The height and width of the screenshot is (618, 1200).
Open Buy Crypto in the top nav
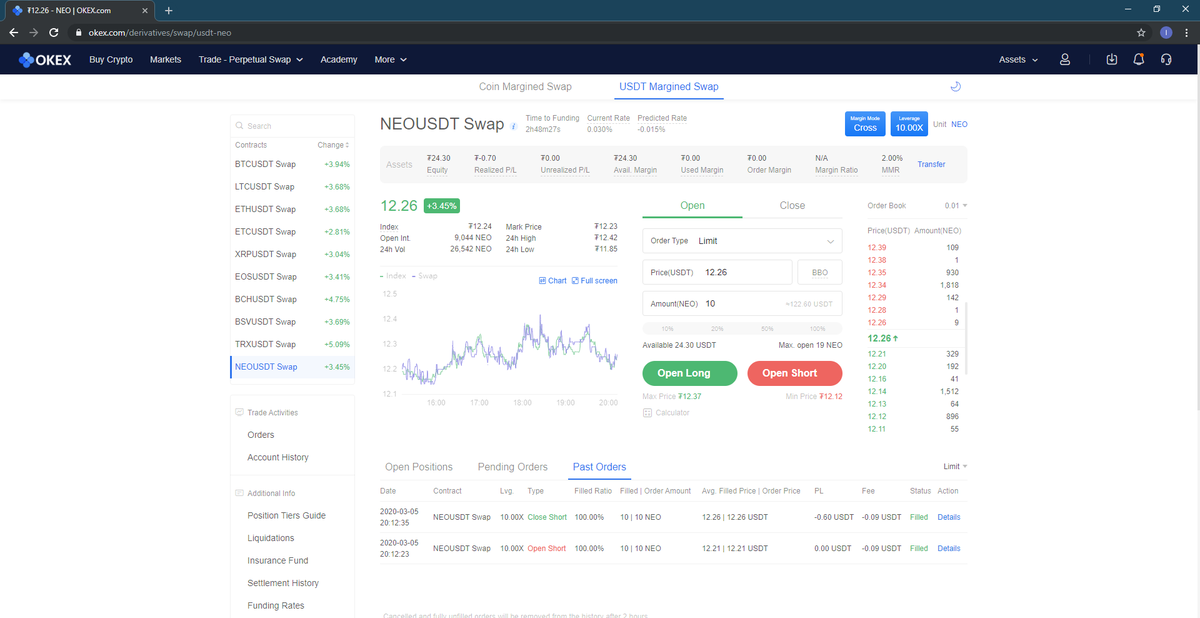(x=111, y=60)
